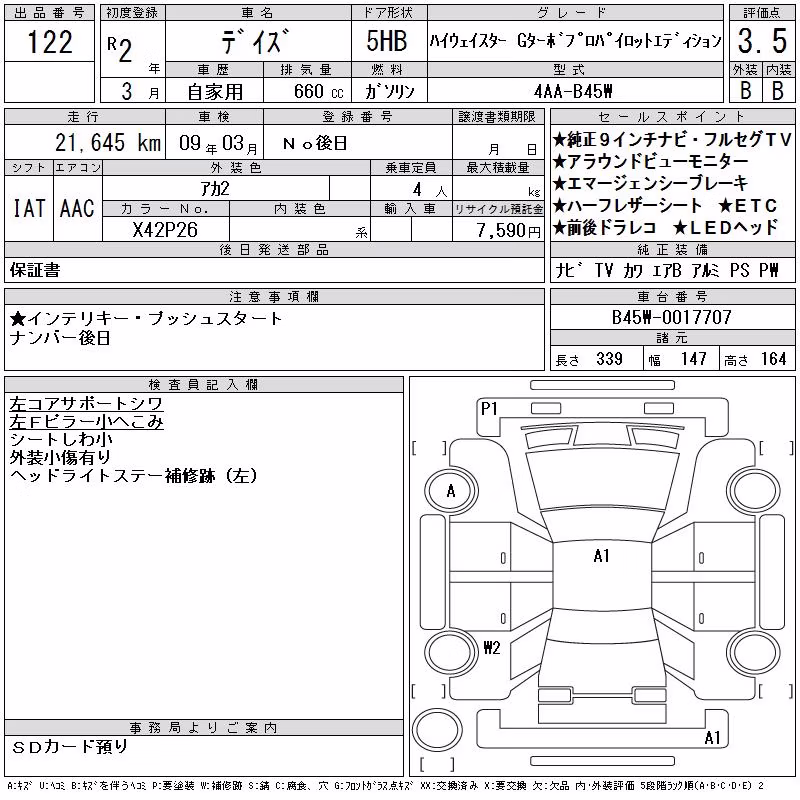
Task: Click the evaluation score 3.5
Action: pyautogui.click(x=762, y=41)
